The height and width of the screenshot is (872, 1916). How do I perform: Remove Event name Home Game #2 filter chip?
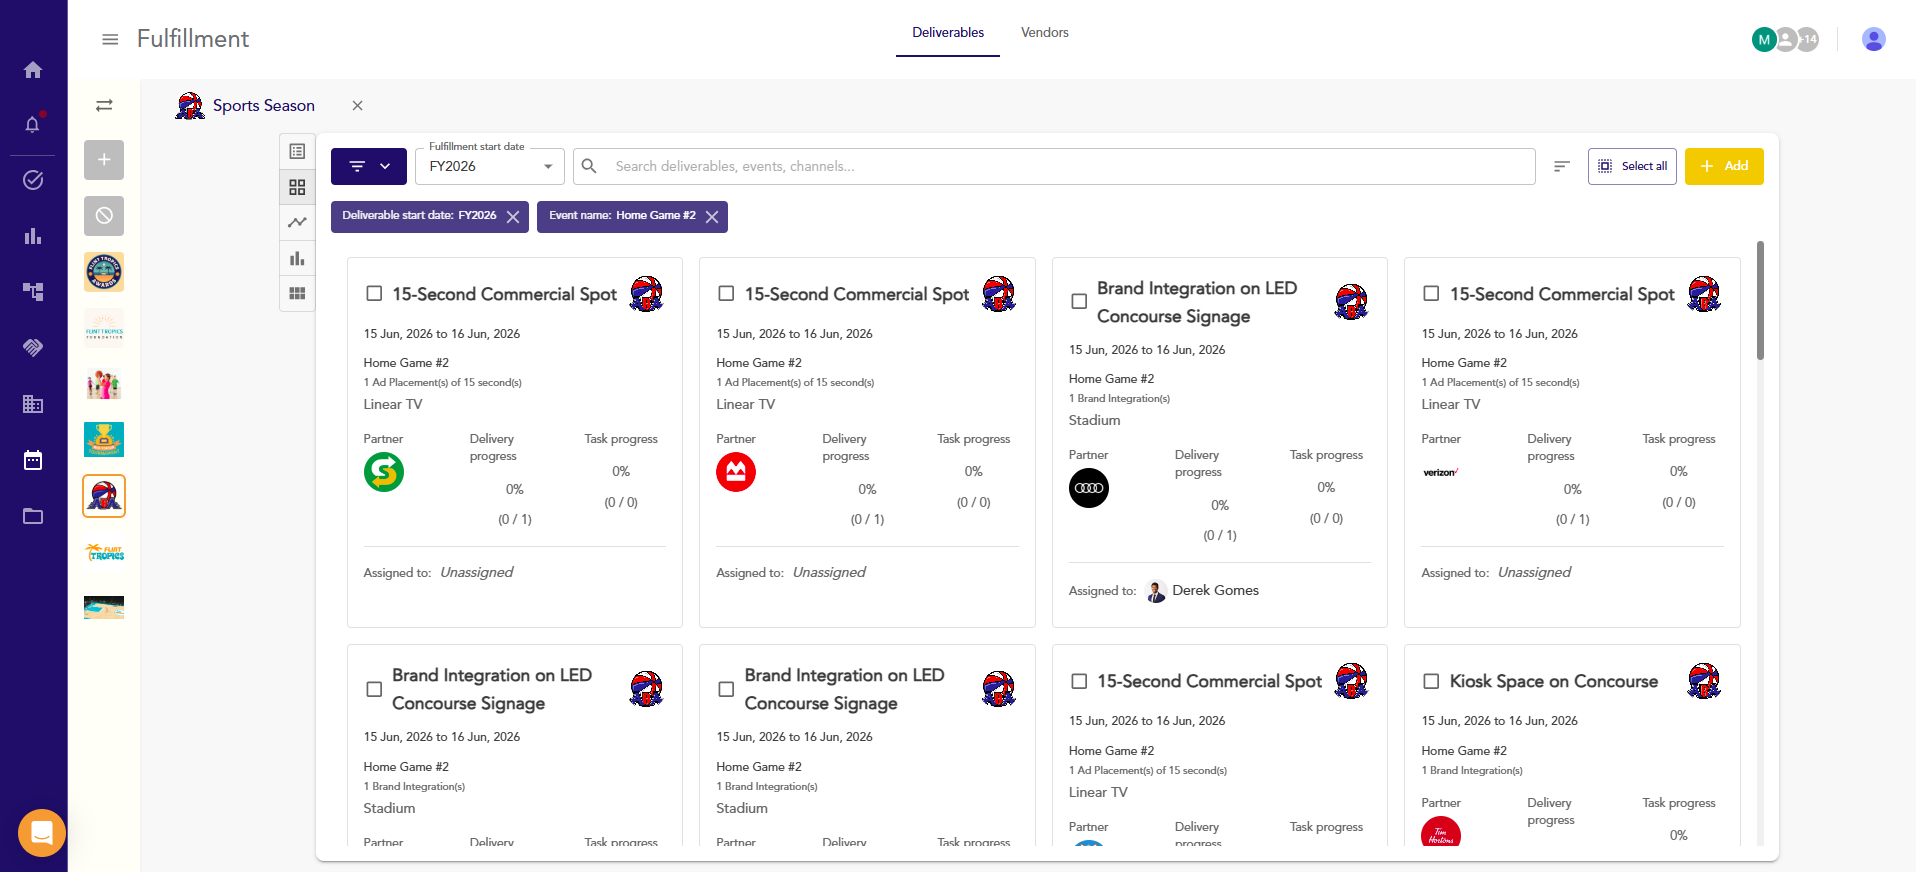[712, 217]
